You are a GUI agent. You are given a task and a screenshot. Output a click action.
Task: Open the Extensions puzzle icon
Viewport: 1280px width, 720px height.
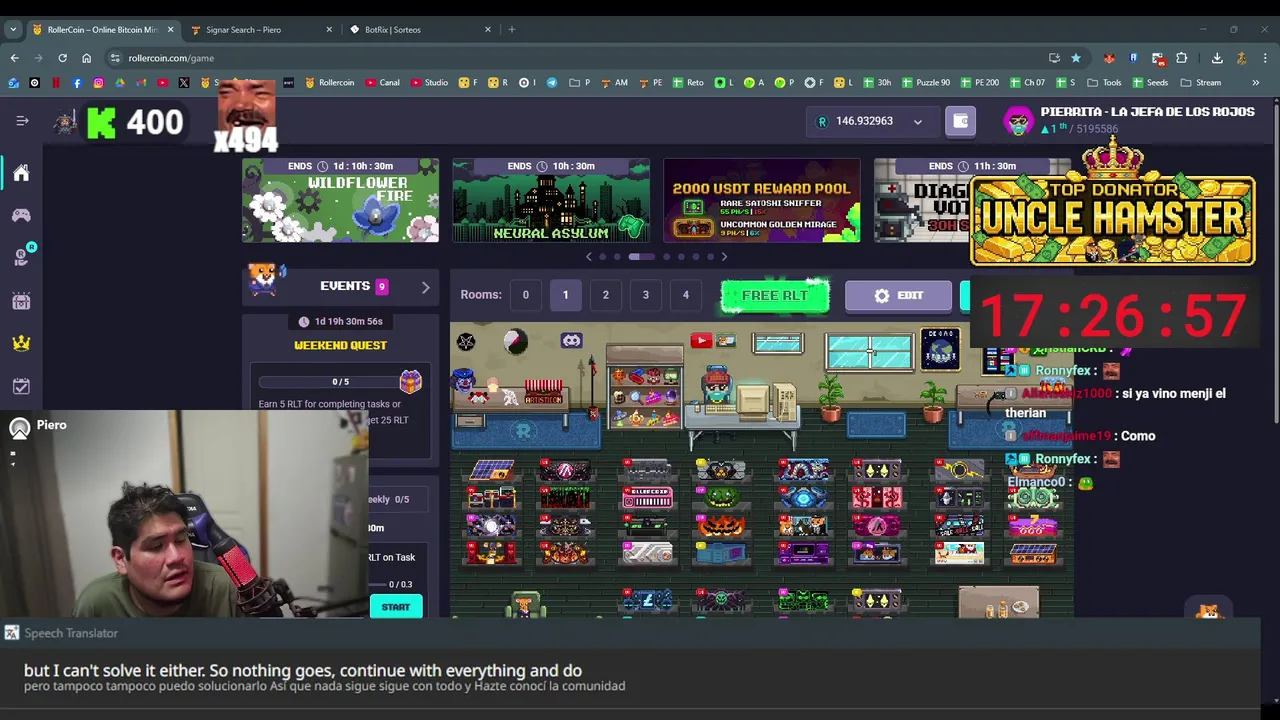pyautogui.click(x=1182, y=58)
